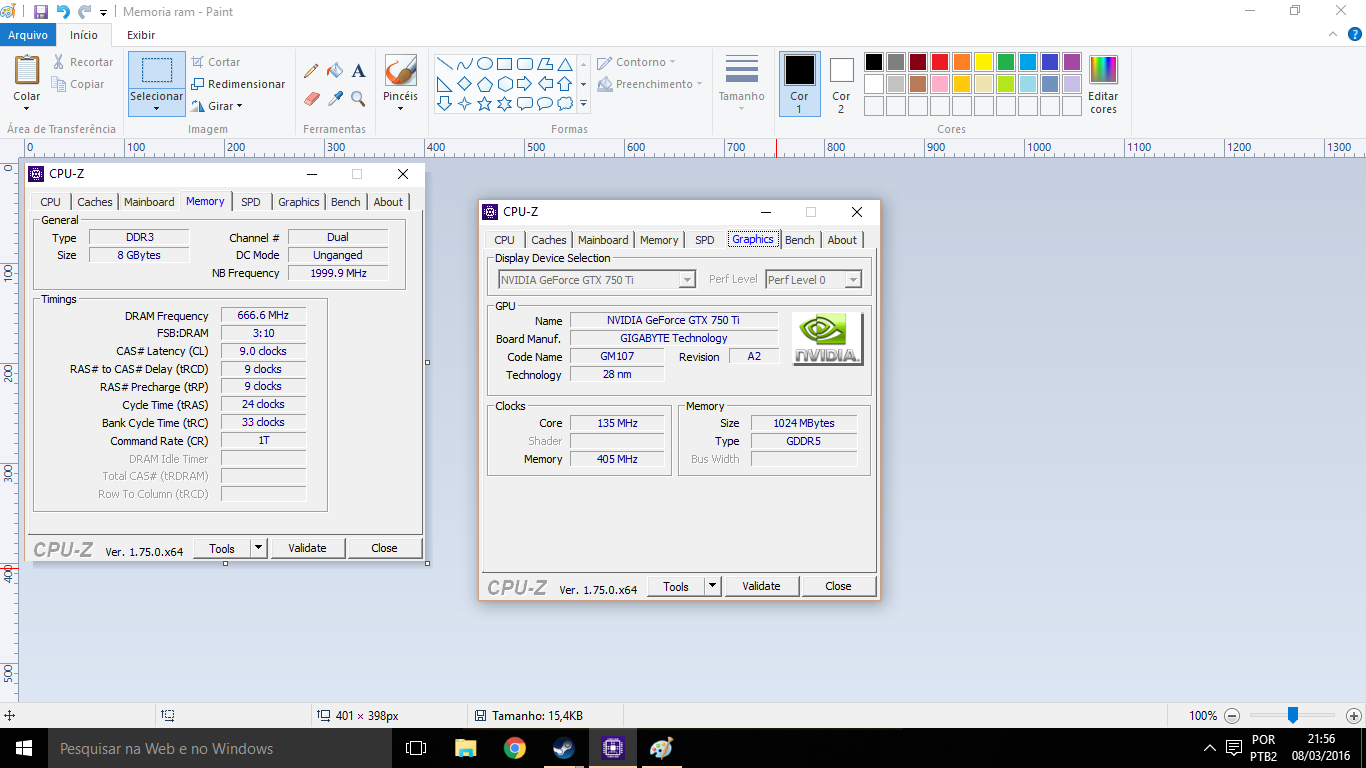Select the Color picker eyedropper tool
The height and width of the screenshot is (768, 1366).
[x=335, y=98]
